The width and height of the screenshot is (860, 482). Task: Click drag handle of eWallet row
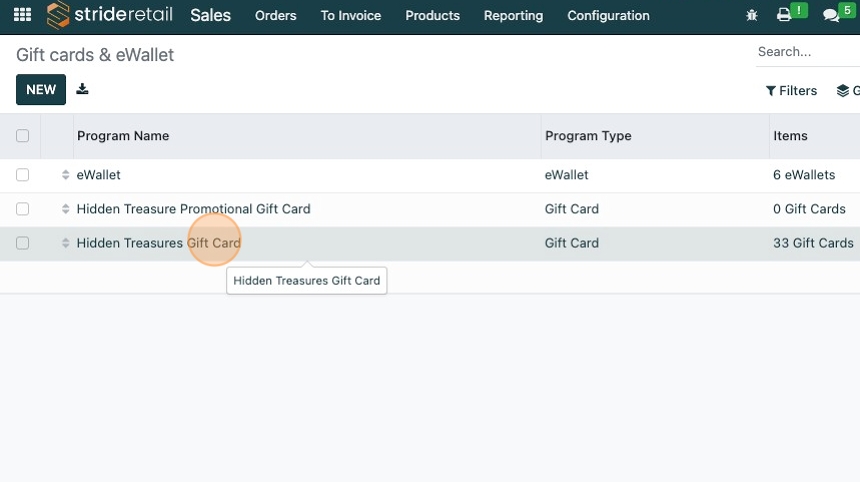point(65,175)
